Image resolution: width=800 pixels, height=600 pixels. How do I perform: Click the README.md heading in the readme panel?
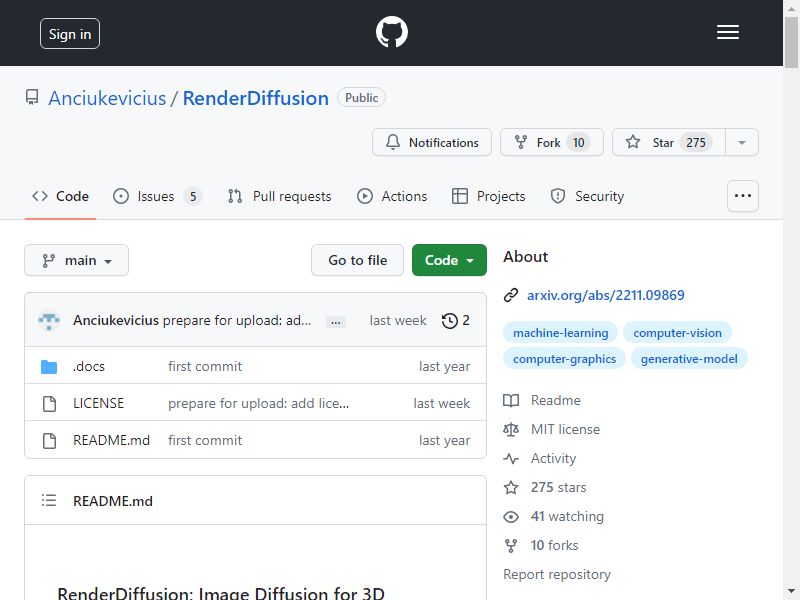113,501
